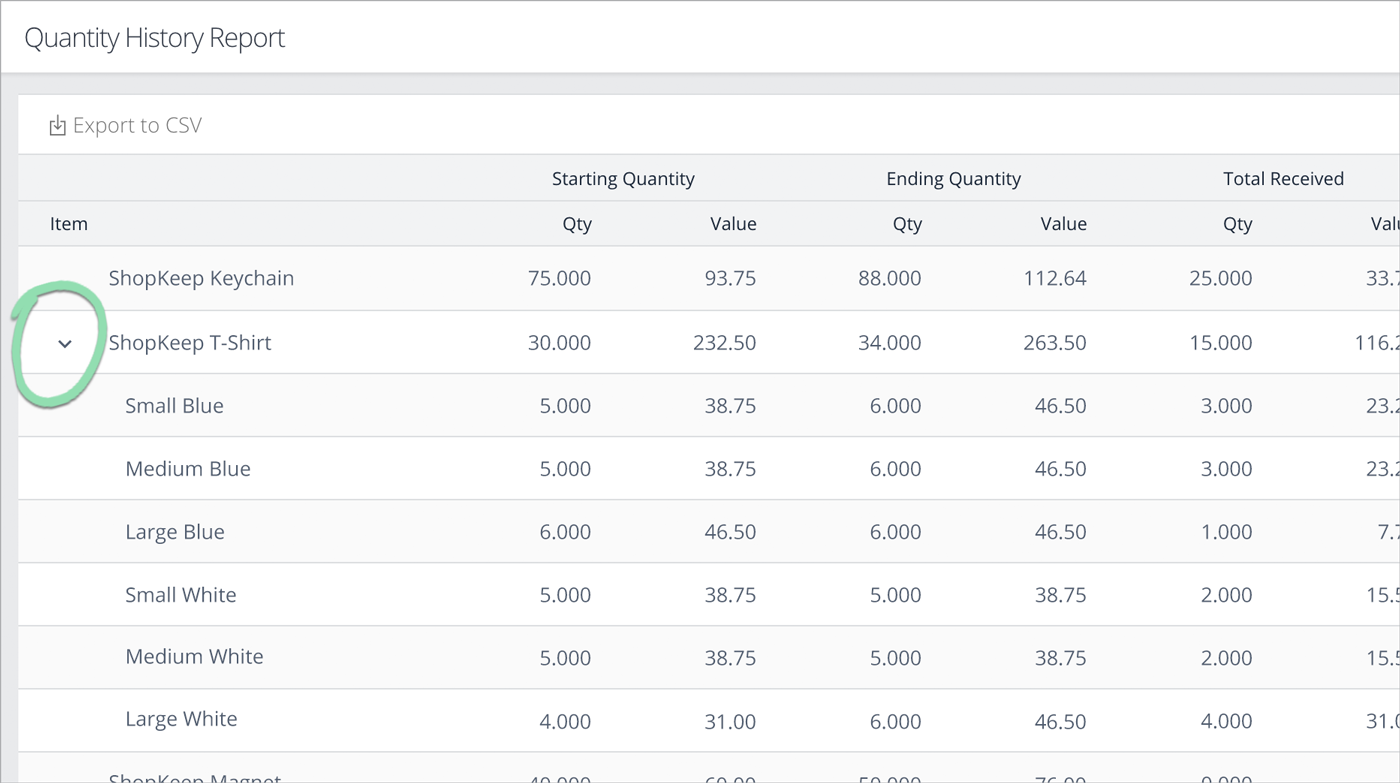Click the Qty header under Ending Quantity
Image resolution: width=1400 pixels, height=783 pixels.
pos(907,224)
